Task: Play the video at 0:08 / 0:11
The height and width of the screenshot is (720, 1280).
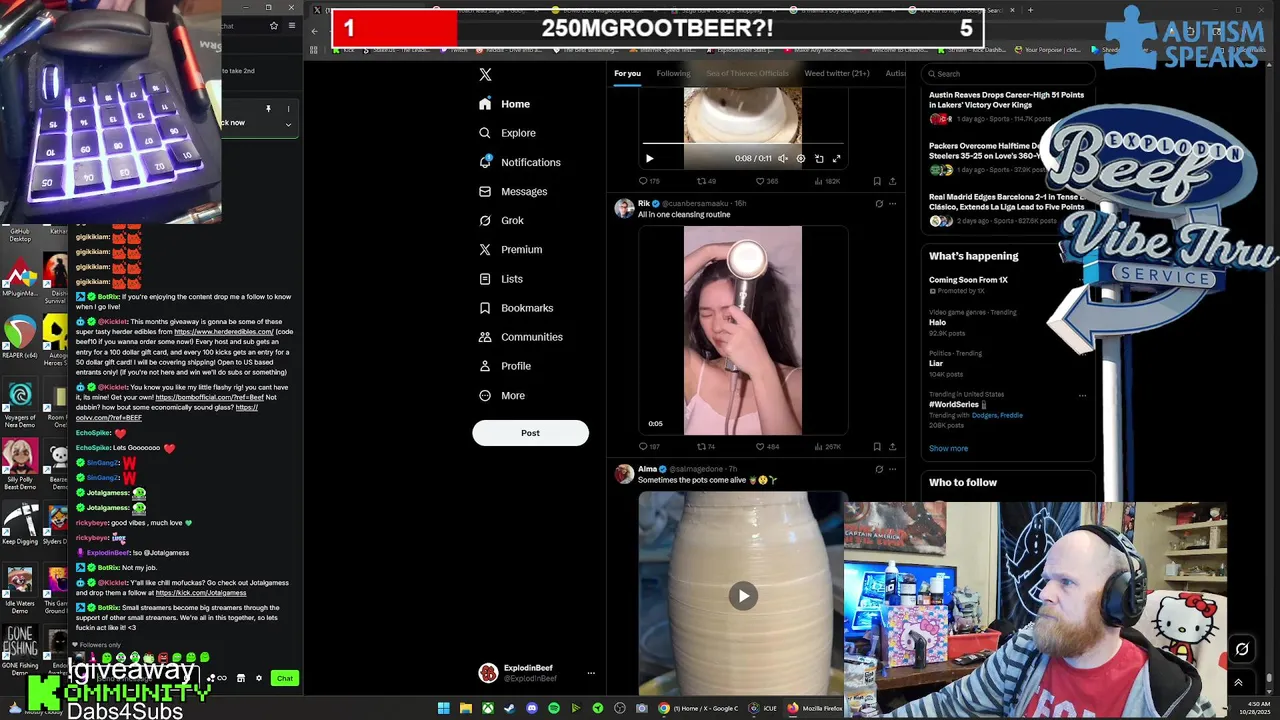Action: tap(649, 158)
